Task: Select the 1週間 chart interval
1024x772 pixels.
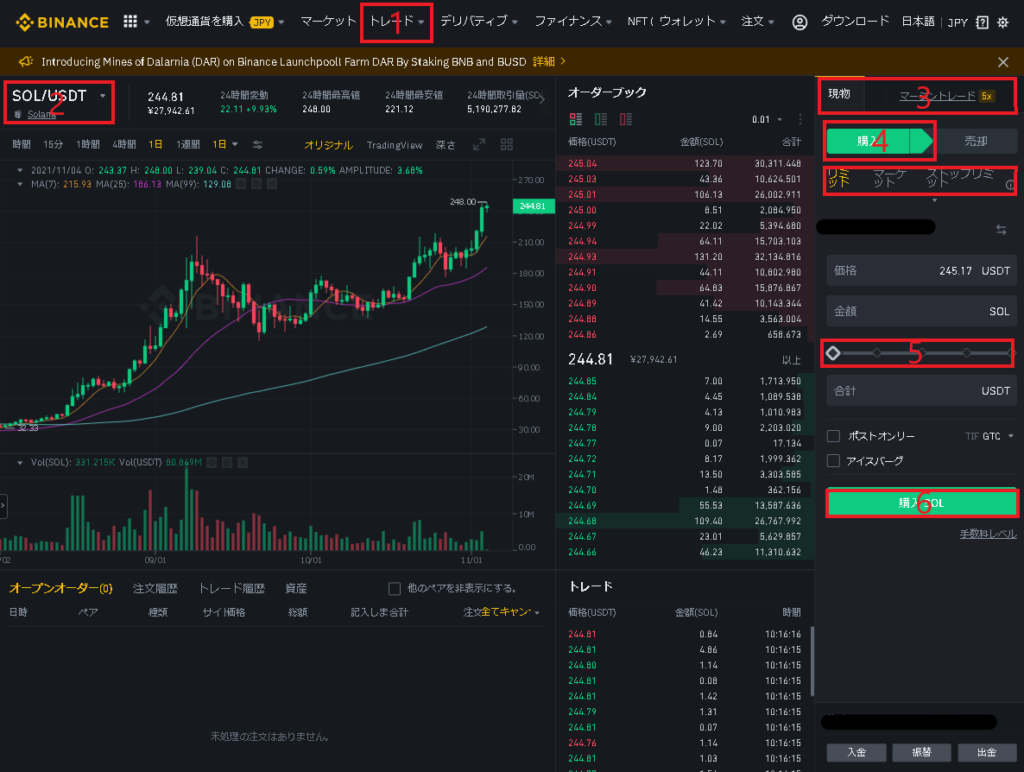Action: [188, 144]
